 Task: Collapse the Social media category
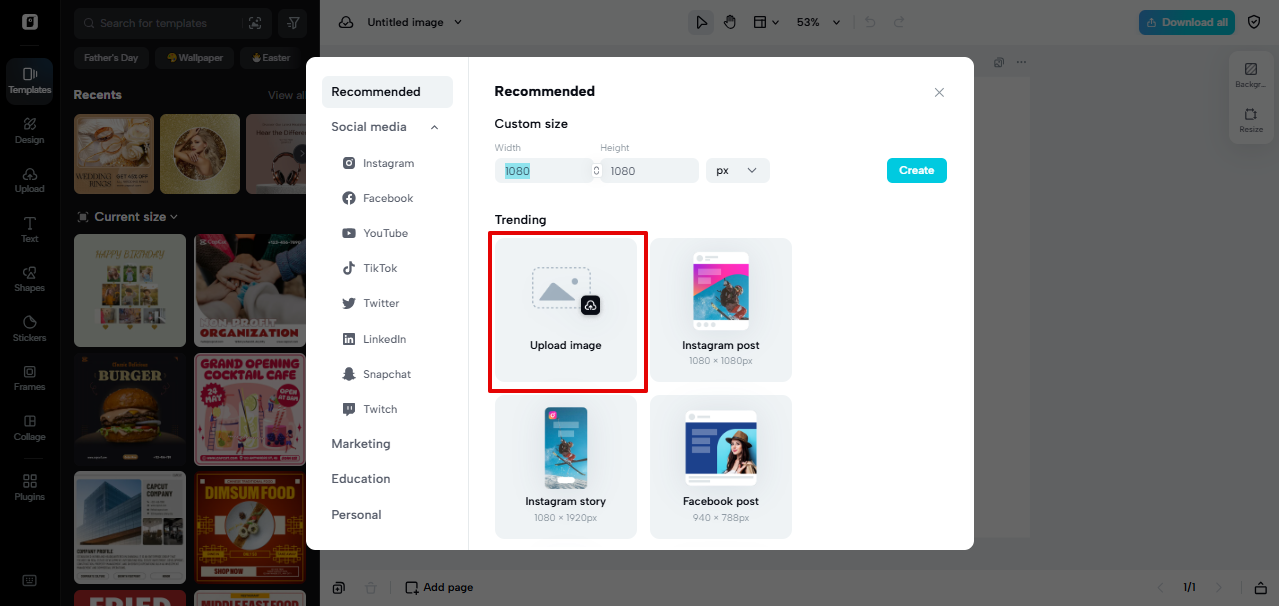coord(435,127)
